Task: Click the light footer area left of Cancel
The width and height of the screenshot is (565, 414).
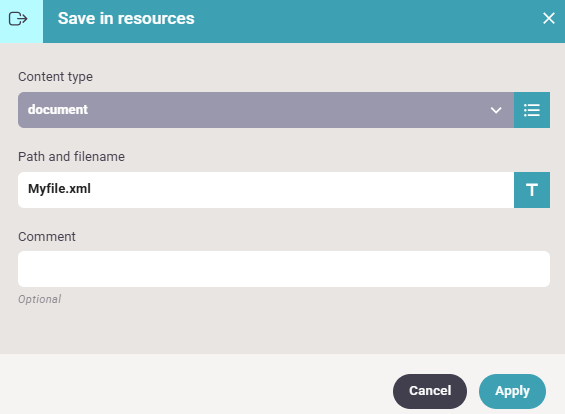Action: pos(195,384)
